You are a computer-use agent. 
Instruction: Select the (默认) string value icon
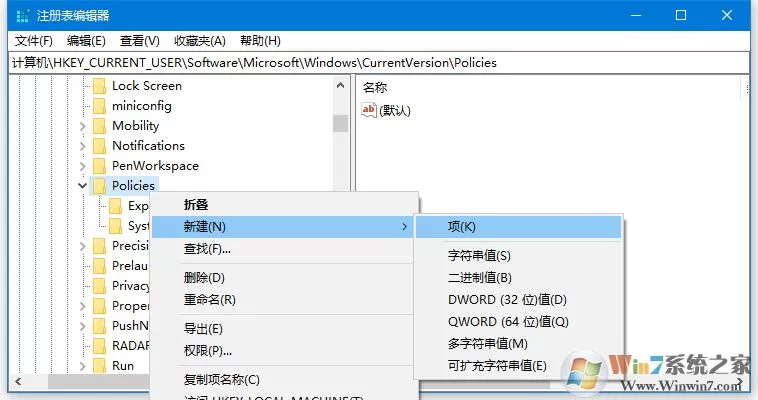click(x=368, y=110)
